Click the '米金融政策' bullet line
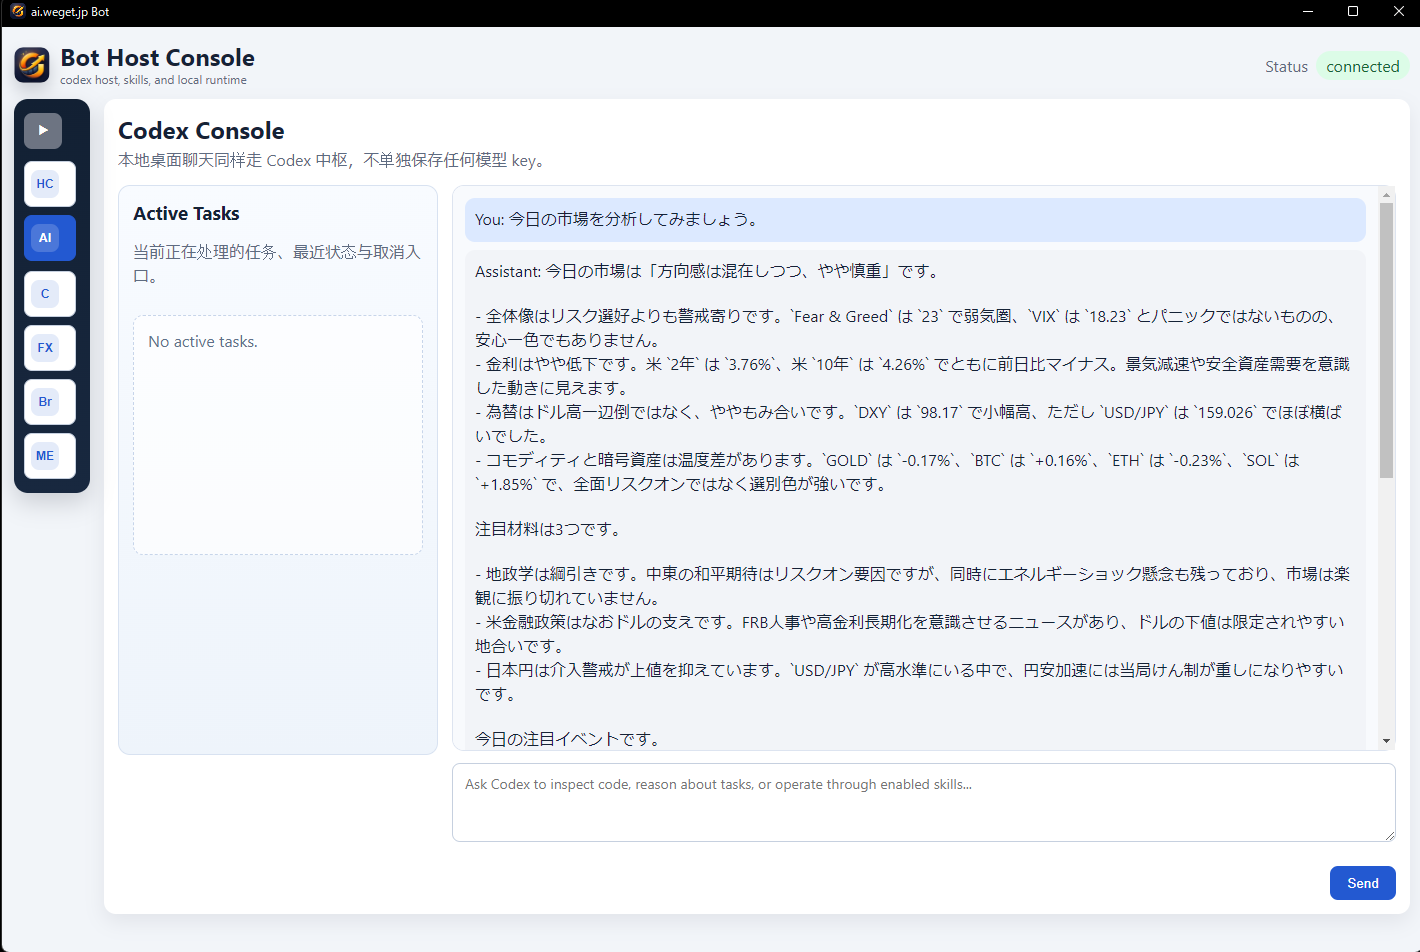 [912, 634]
